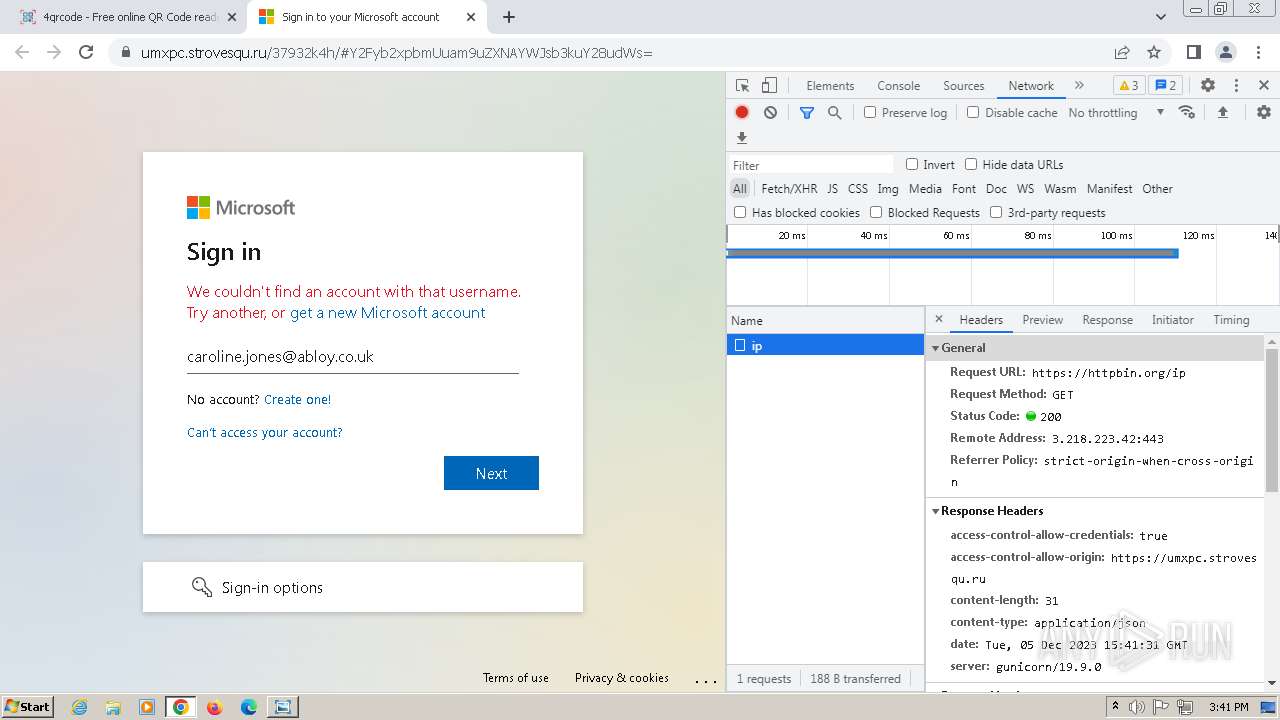Open tab search dropdown arrow
The height and width of the screenshot is (720, 1280).
tap(1161, 17)
